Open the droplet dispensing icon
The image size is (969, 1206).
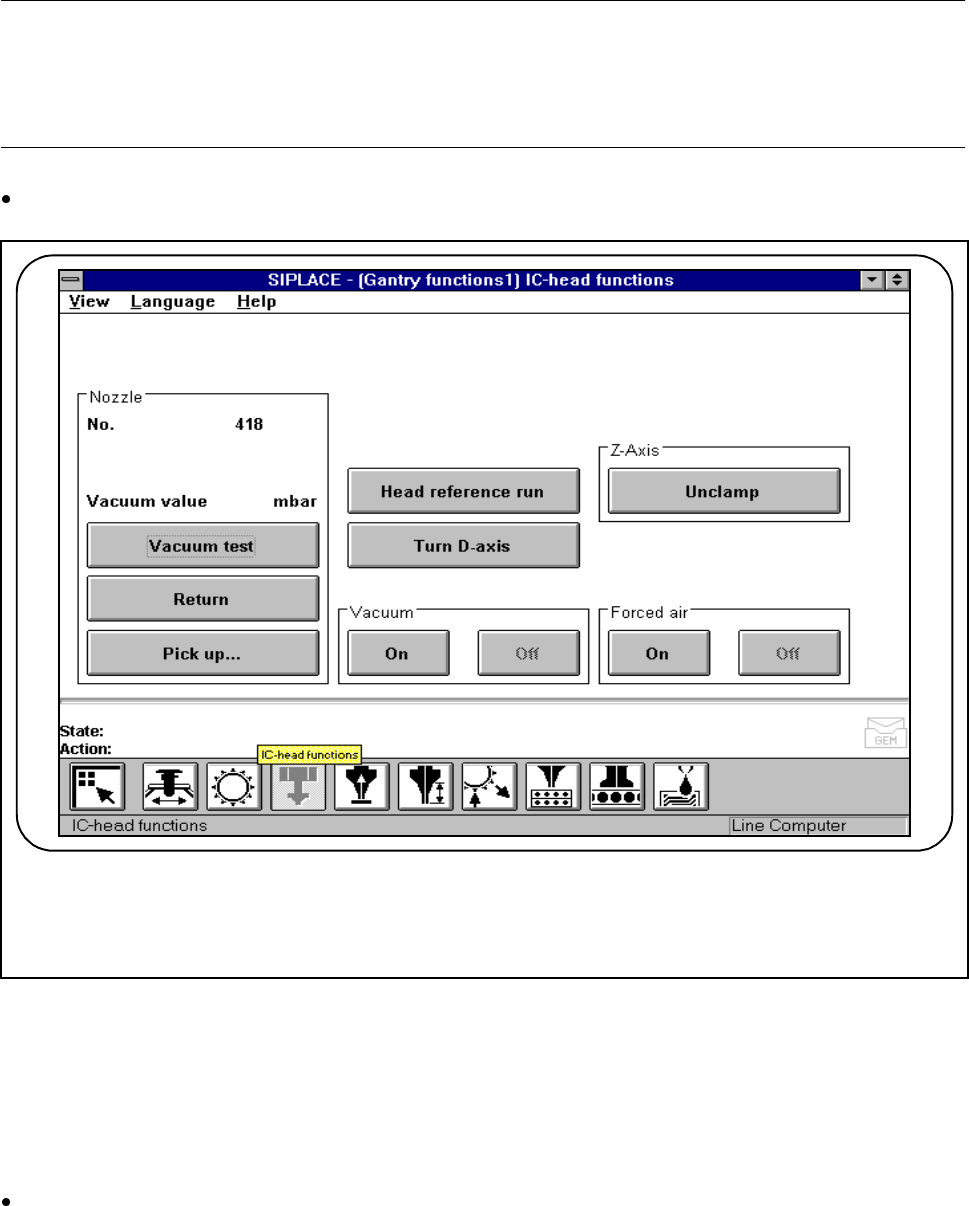click(x=681, y=786)
